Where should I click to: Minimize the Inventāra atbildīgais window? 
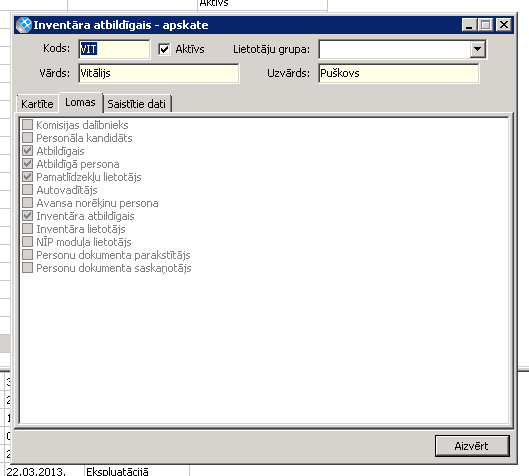[469, 25]
